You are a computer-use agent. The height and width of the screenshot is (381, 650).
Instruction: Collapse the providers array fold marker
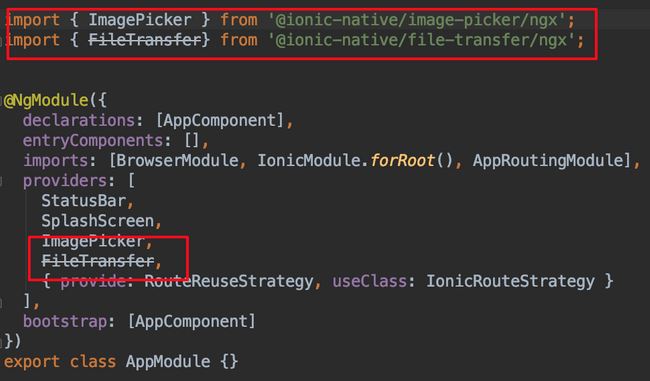tap(1, 181)
